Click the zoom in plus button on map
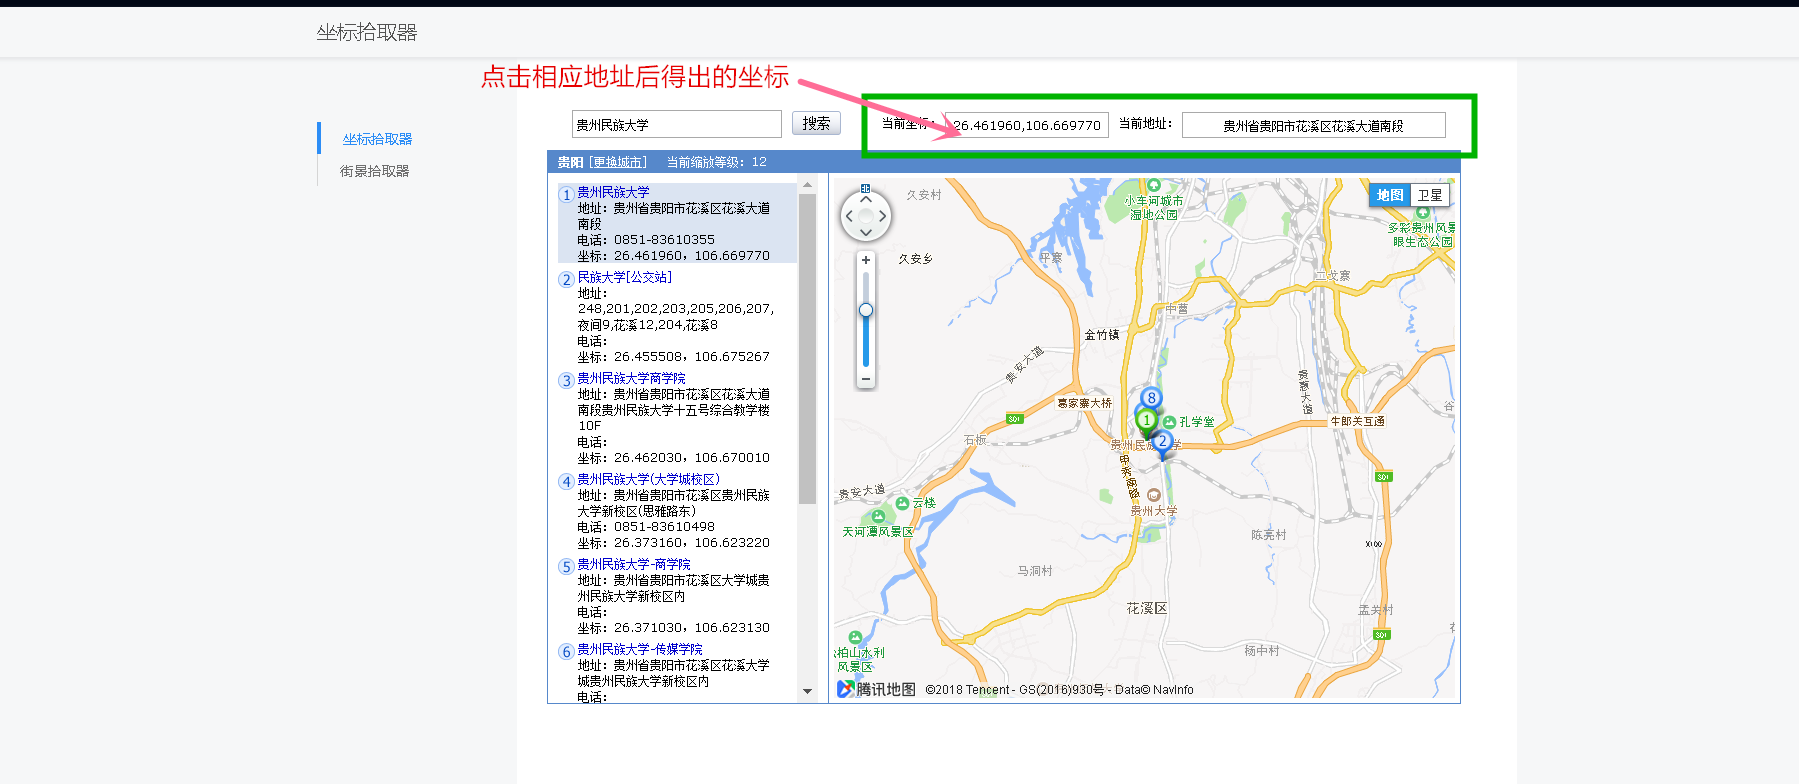 tap(866, 260)
